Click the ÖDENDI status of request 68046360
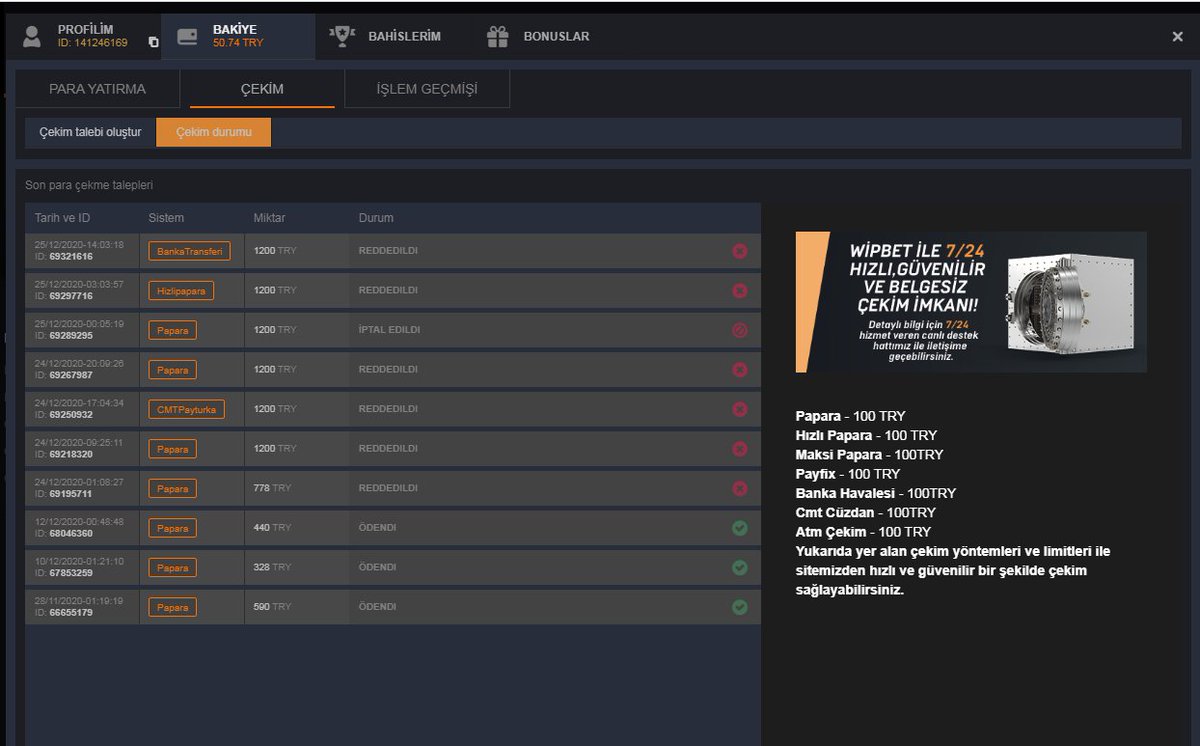This screenshot has width=1200, height=746. coord(377,528)
